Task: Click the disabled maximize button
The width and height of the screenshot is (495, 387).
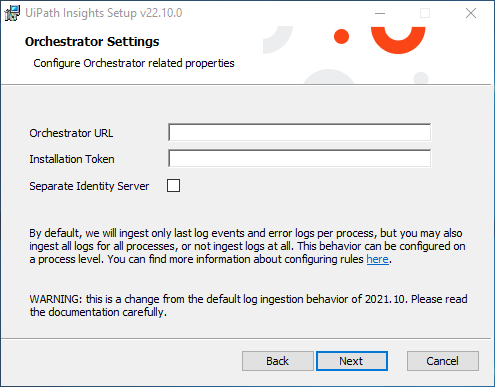Action: click(425, 13)
